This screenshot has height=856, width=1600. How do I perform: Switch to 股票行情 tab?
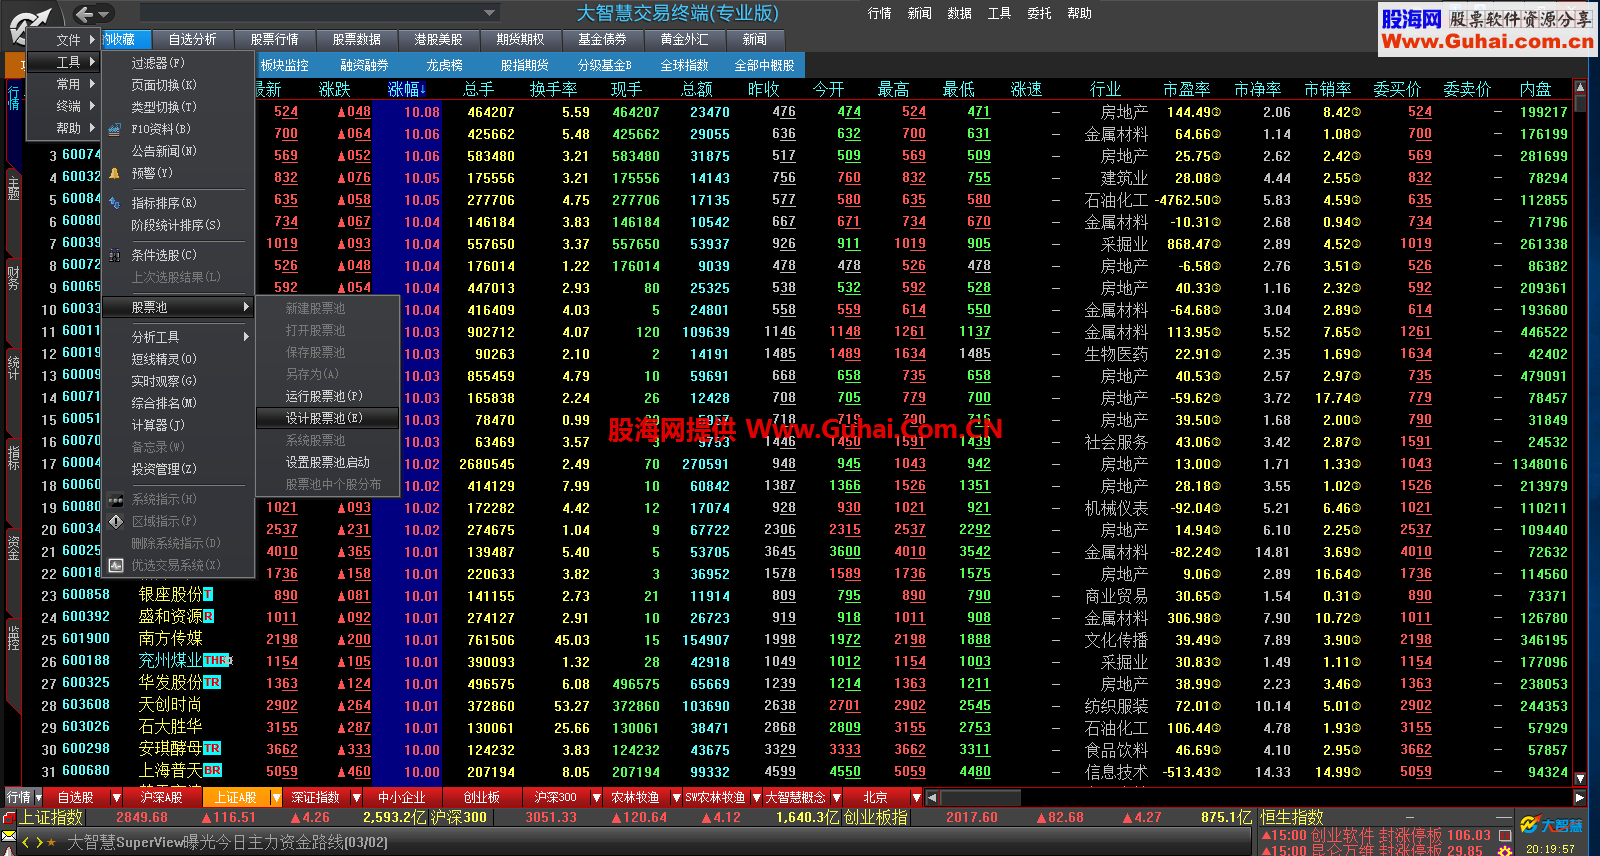pyautogui.click(x=274, y=39)
